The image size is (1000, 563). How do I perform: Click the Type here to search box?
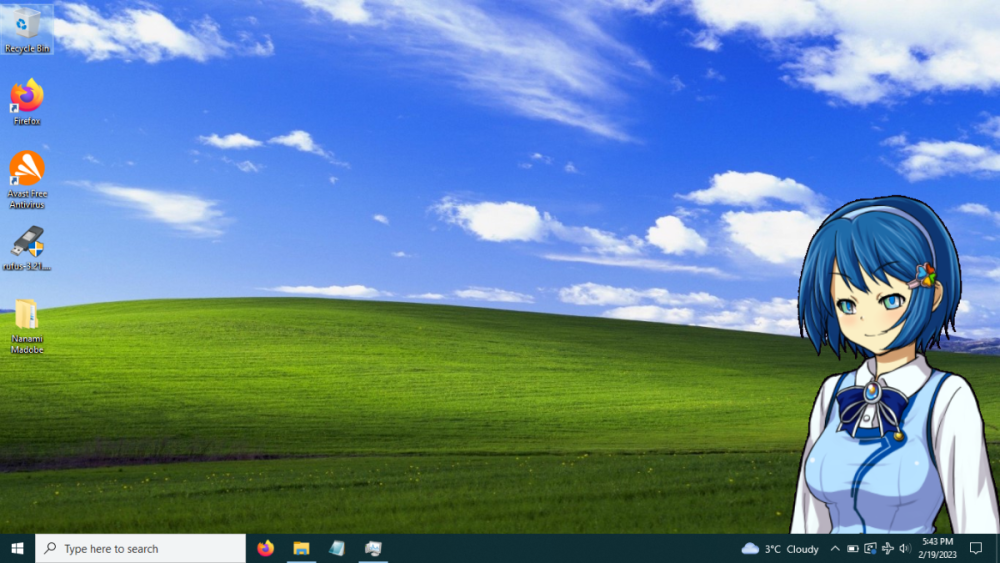coord(140,548)
